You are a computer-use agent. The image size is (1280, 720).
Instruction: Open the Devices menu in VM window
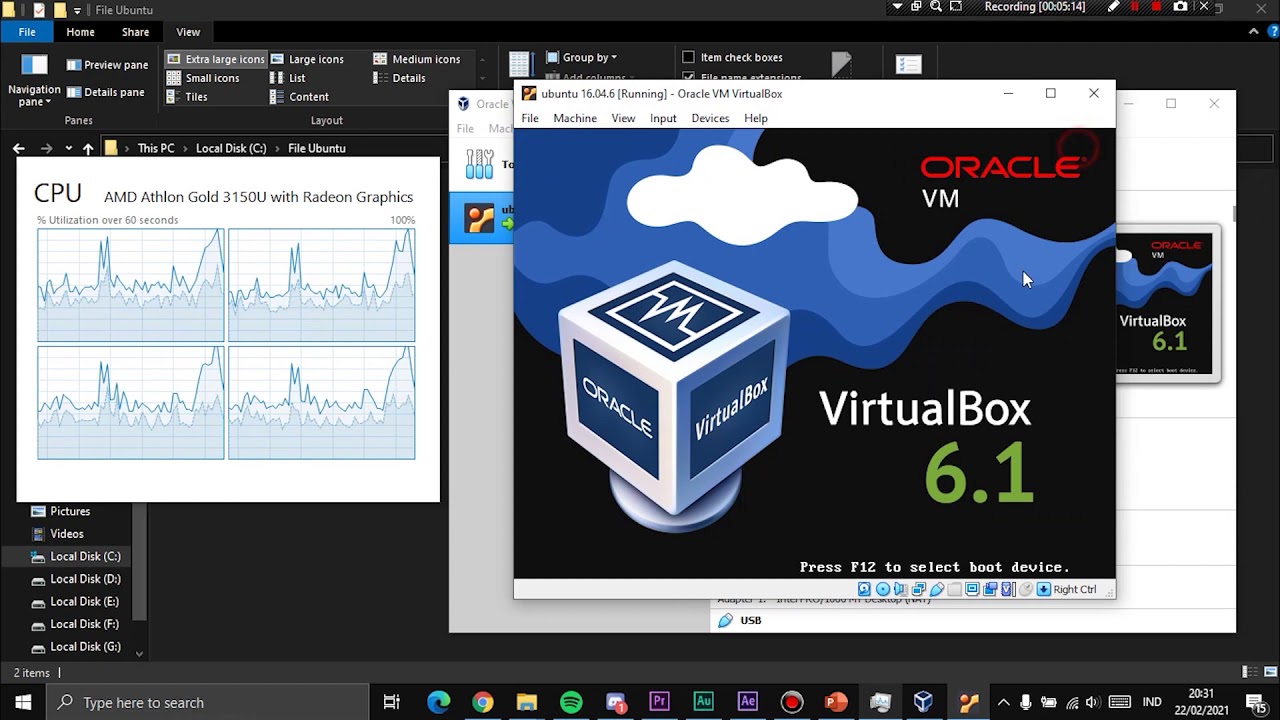pos(710,118)
